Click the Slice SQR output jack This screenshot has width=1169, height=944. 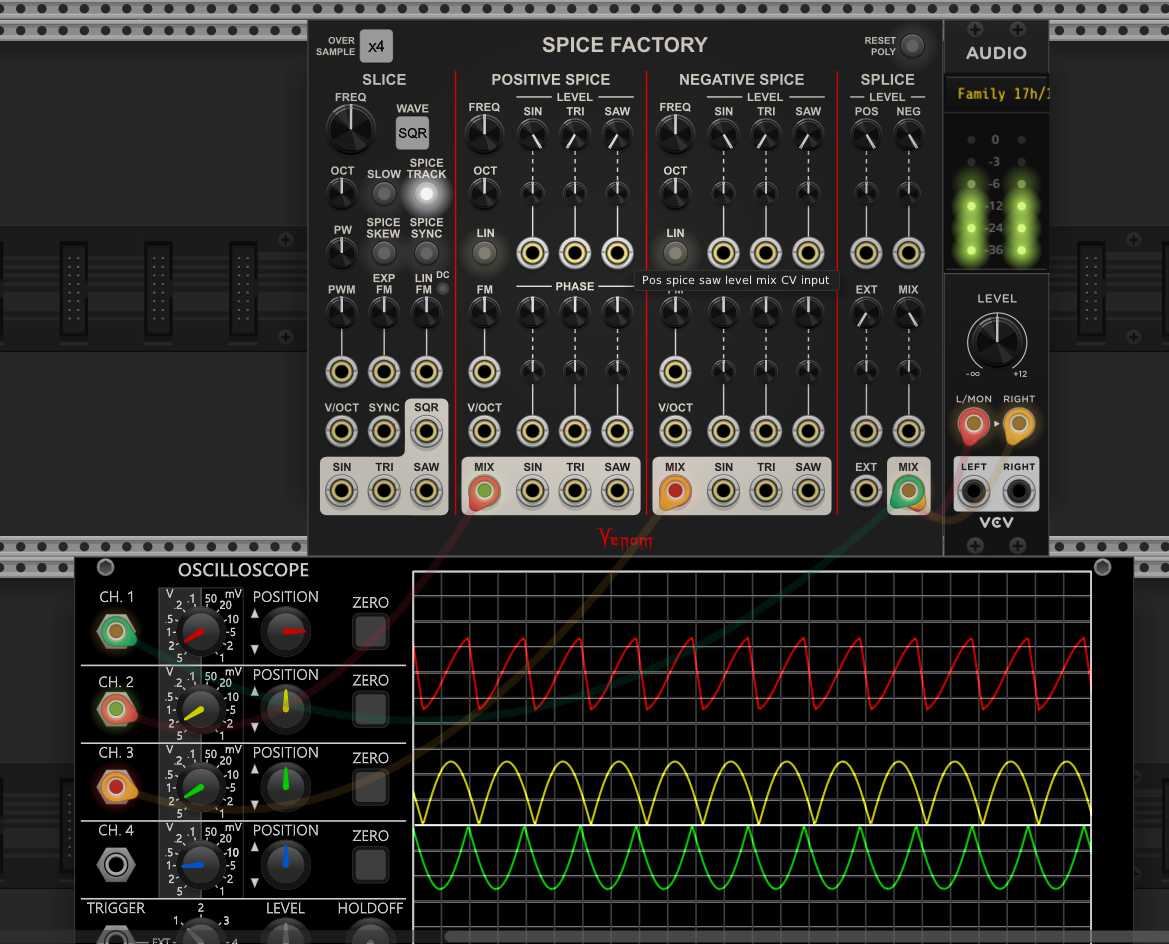[427, 432]
